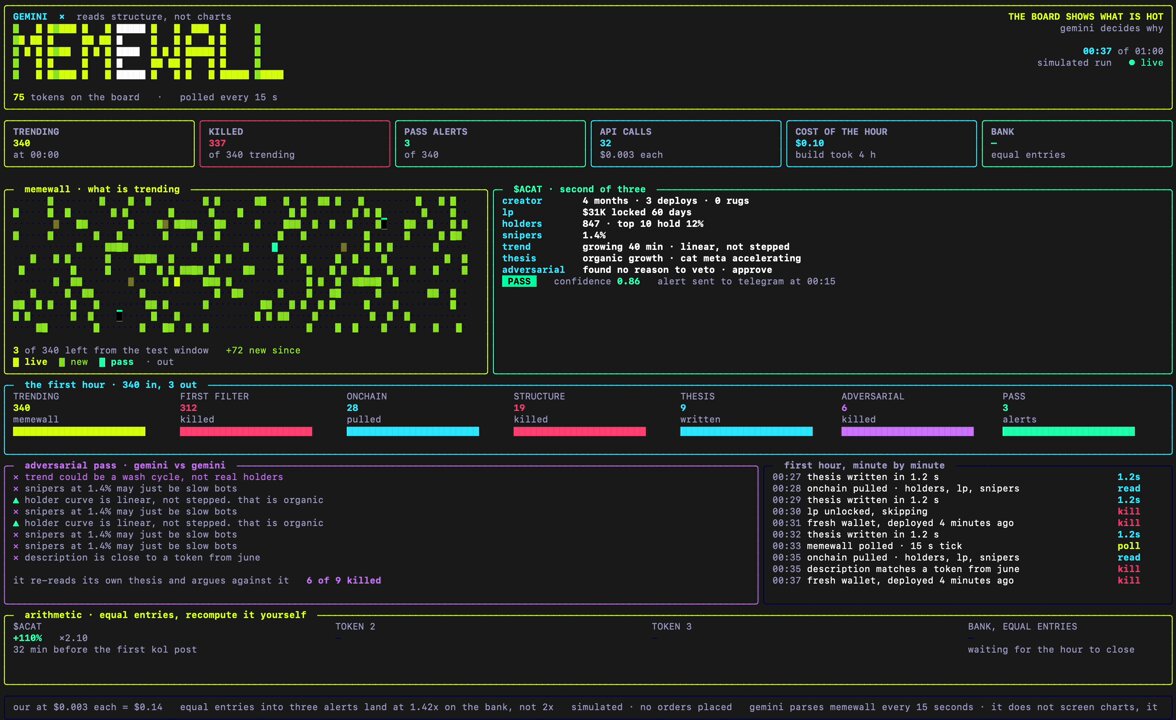
Task: Select the 00:30 "lp unlocked, skipping" log row
Action: tap(956, 512)
